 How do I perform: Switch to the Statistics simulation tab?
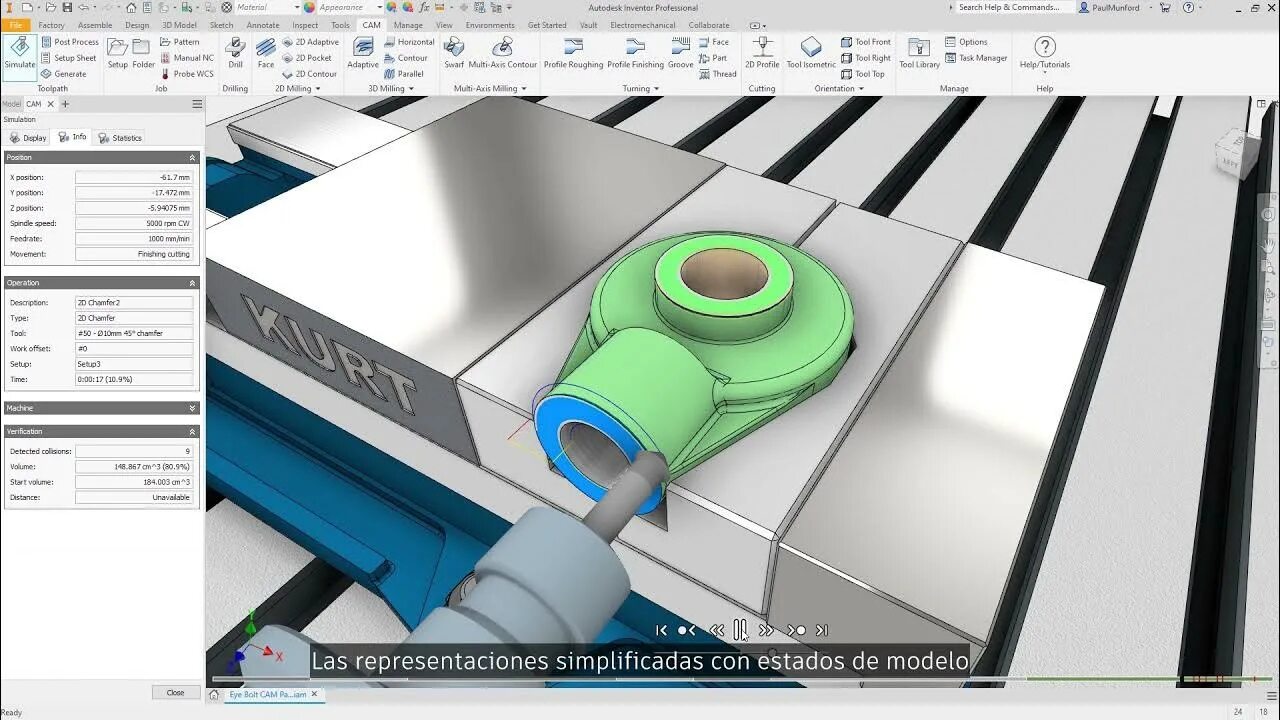click(x=120, y=138)
